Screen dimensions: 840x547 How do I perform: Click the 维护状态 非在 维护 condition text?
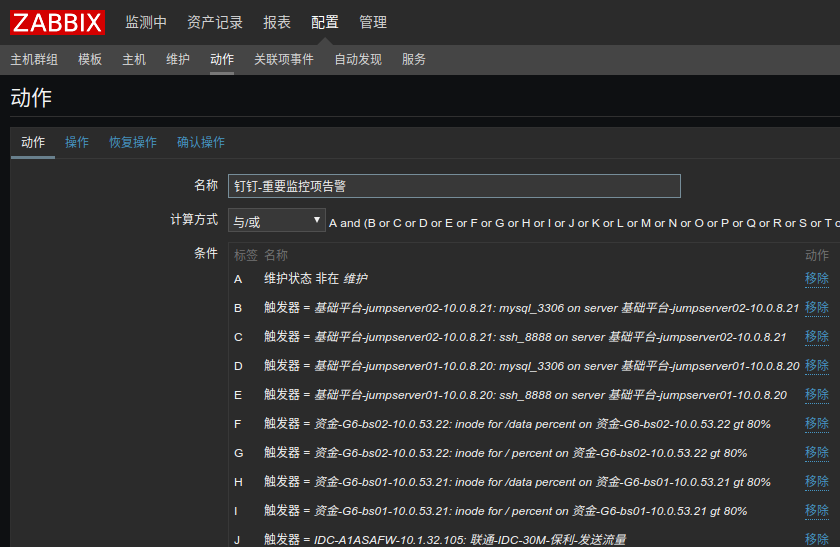tap(316, 279)
